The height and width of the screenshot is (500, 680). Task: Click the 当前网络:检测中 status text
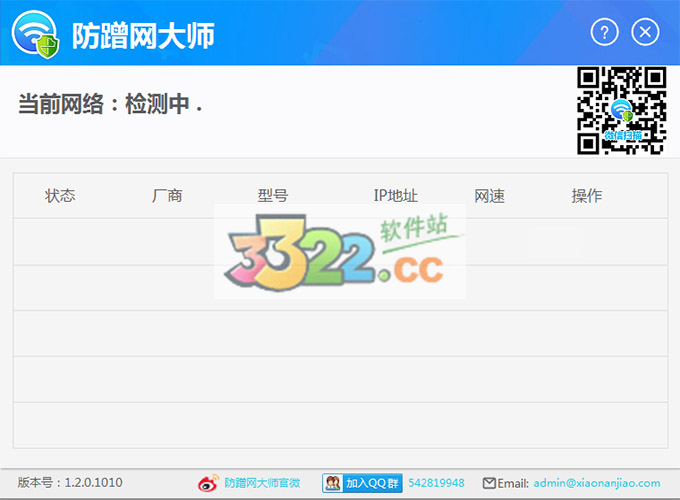point(110,104)
